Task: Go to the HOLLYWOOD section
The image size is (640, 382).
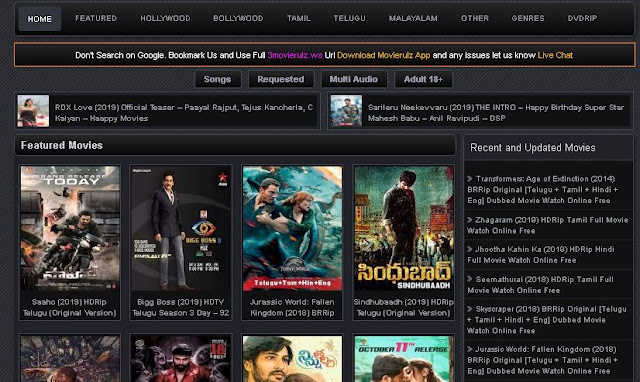Action: [165, 18]
